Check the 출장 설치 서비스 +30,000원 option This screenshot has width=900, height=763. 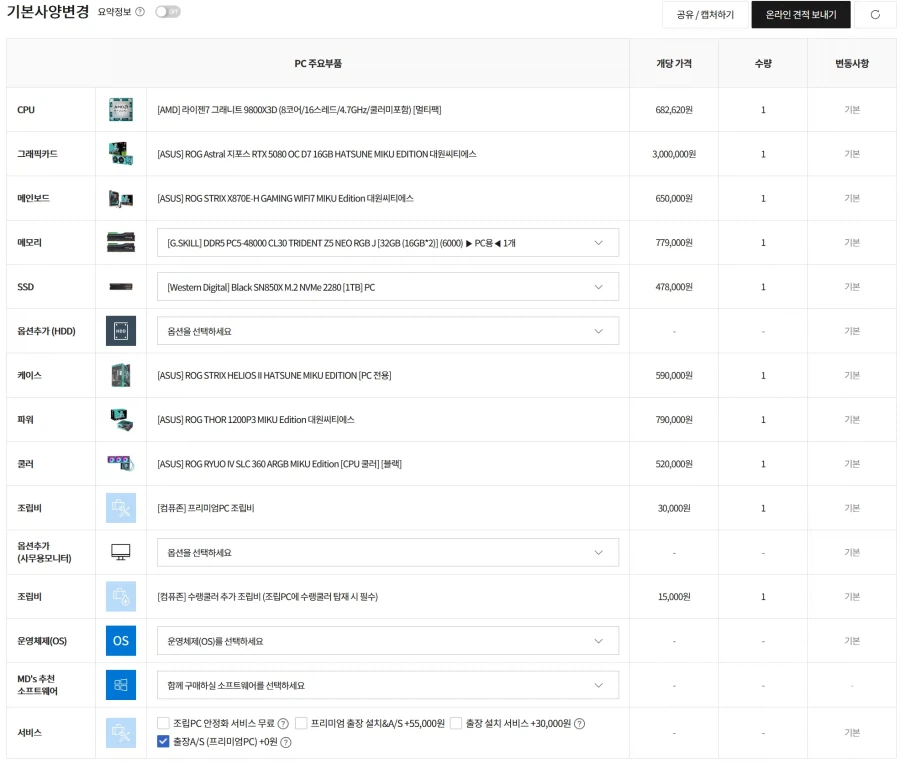click(456, 722)
